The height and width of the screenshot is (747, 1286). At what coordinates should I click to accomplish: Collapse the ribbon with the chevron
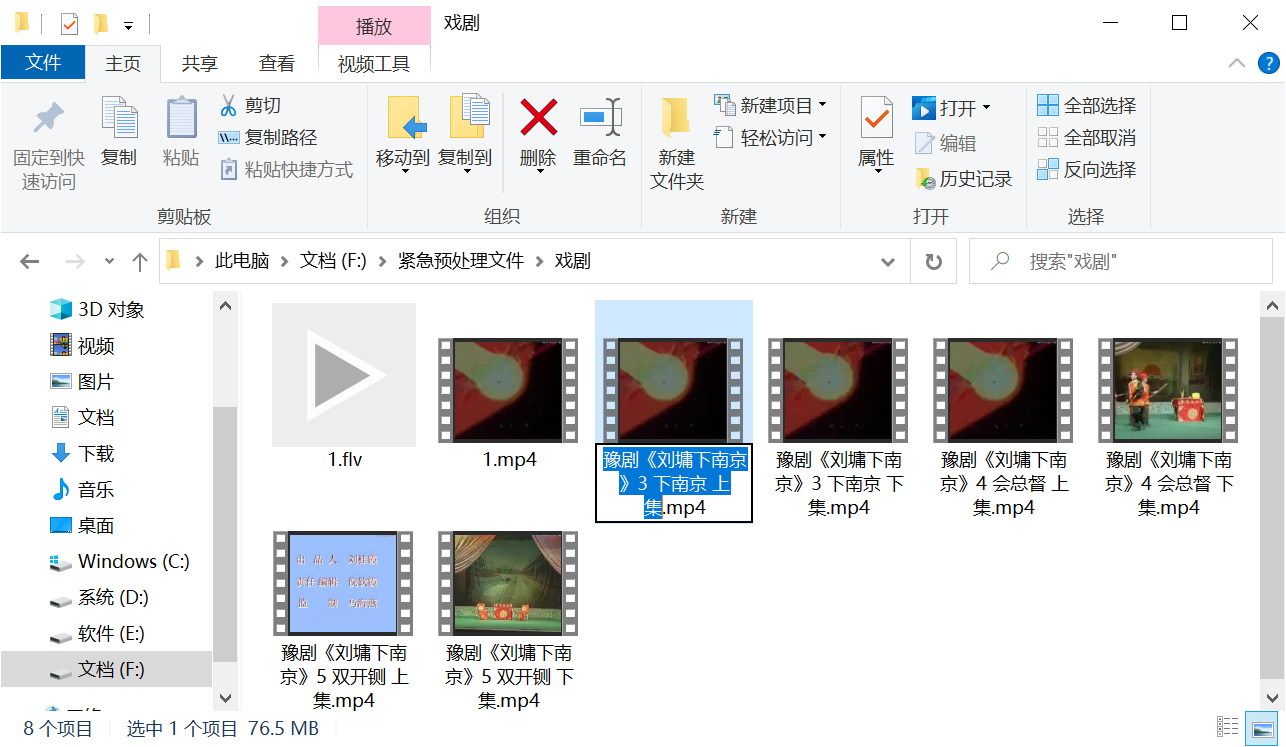[x=1237, y=63]
